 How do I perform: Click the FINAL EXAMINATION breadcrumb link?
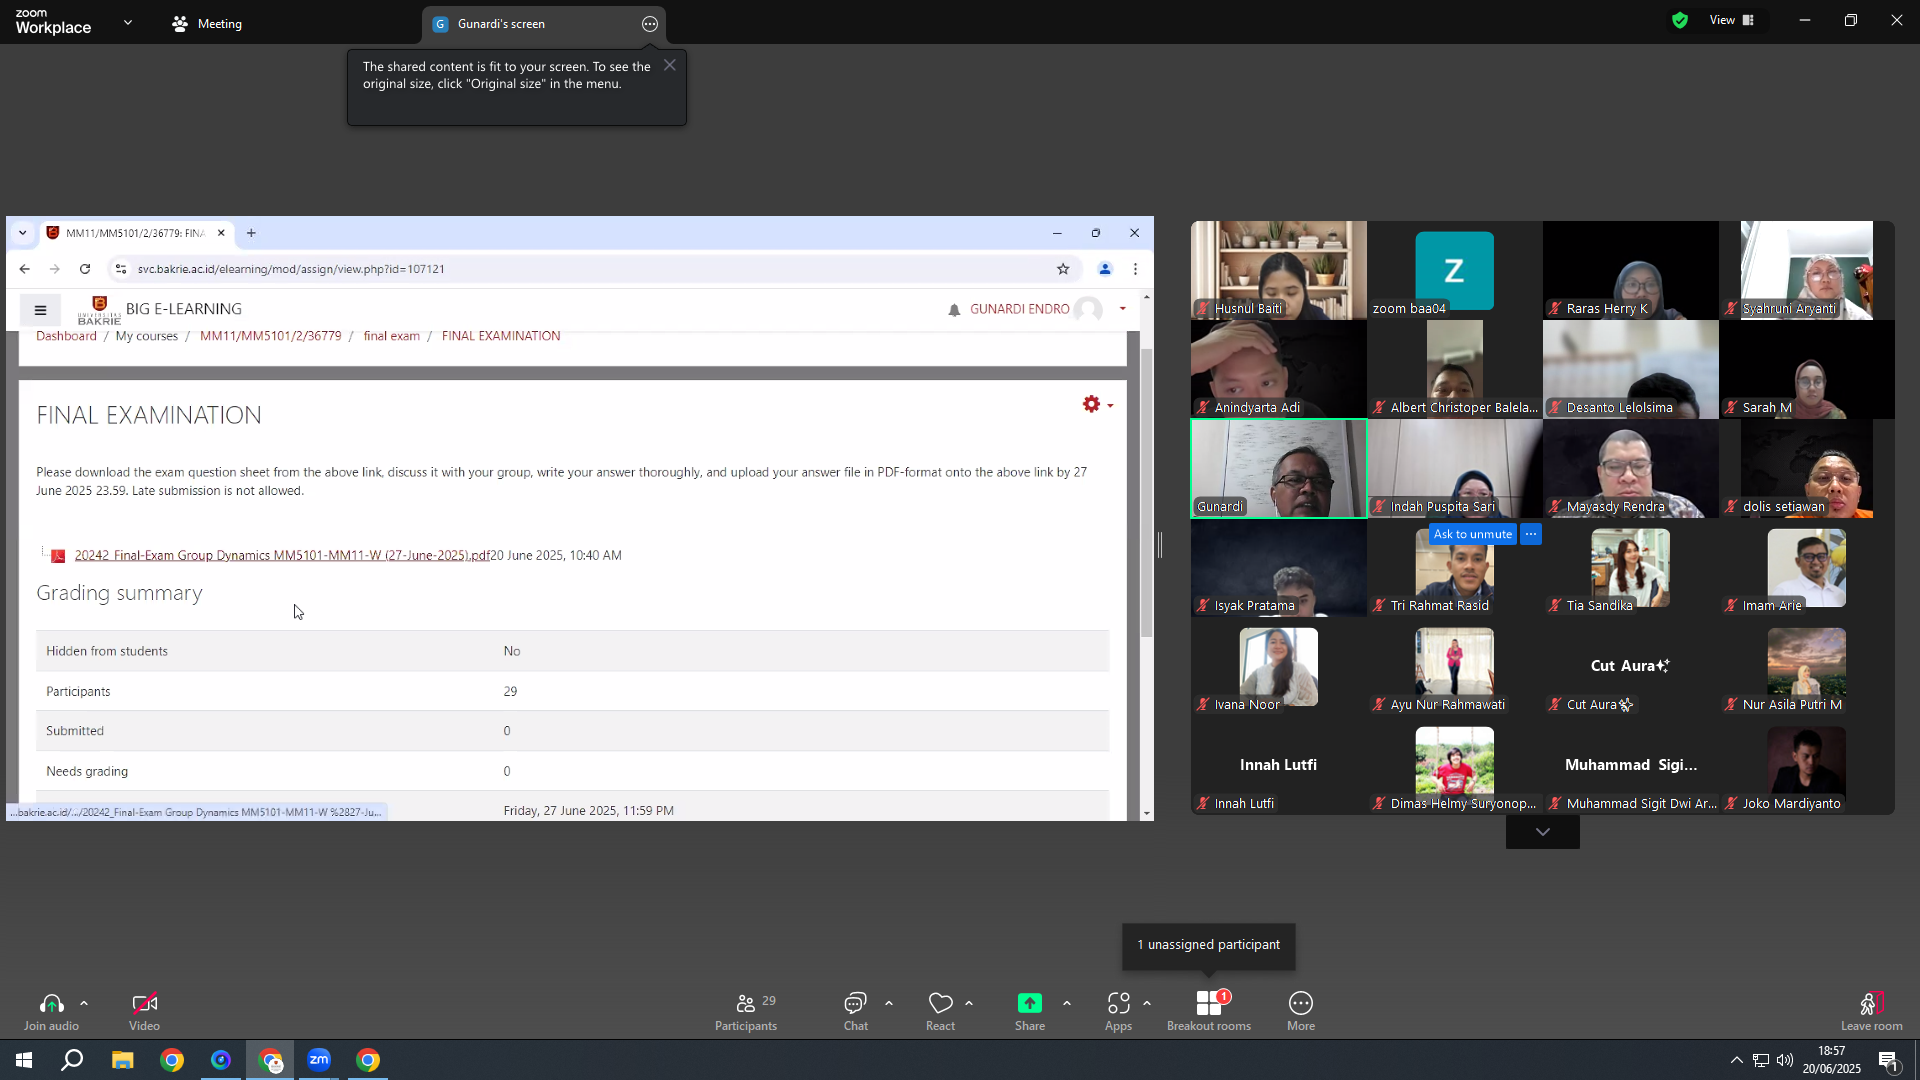[x=501, y=336]
